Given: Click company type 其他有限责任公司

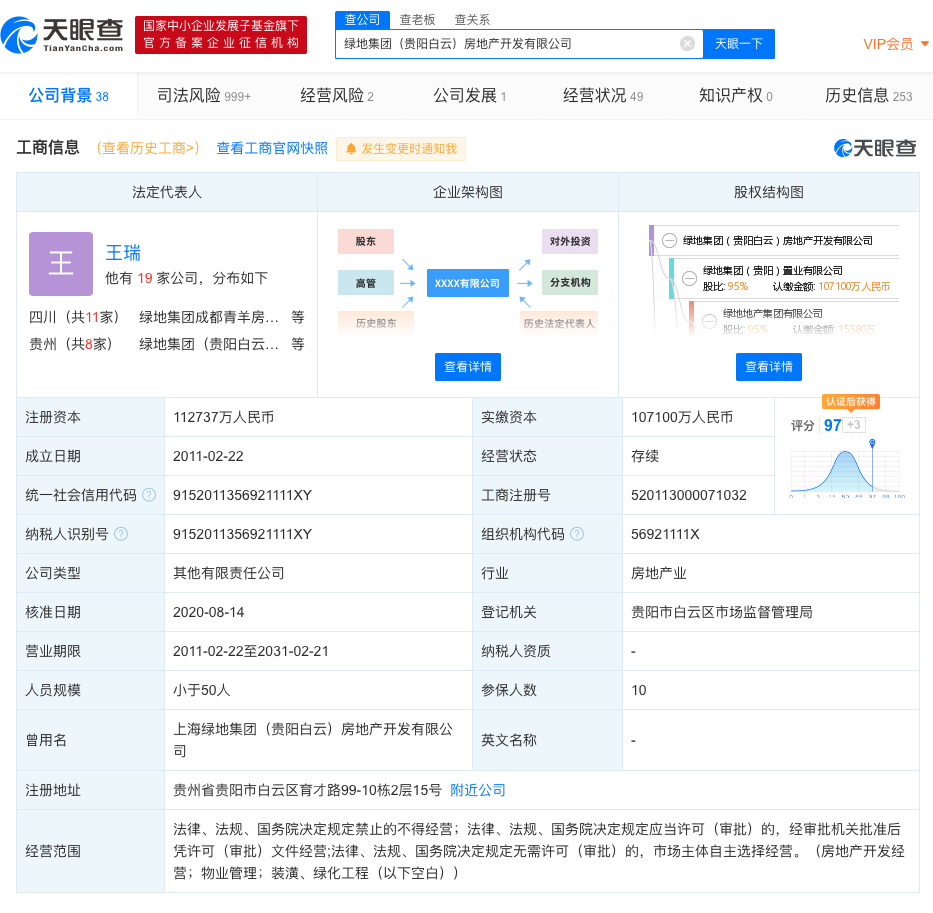Looking at the screenshot, I should pos(228,573).
